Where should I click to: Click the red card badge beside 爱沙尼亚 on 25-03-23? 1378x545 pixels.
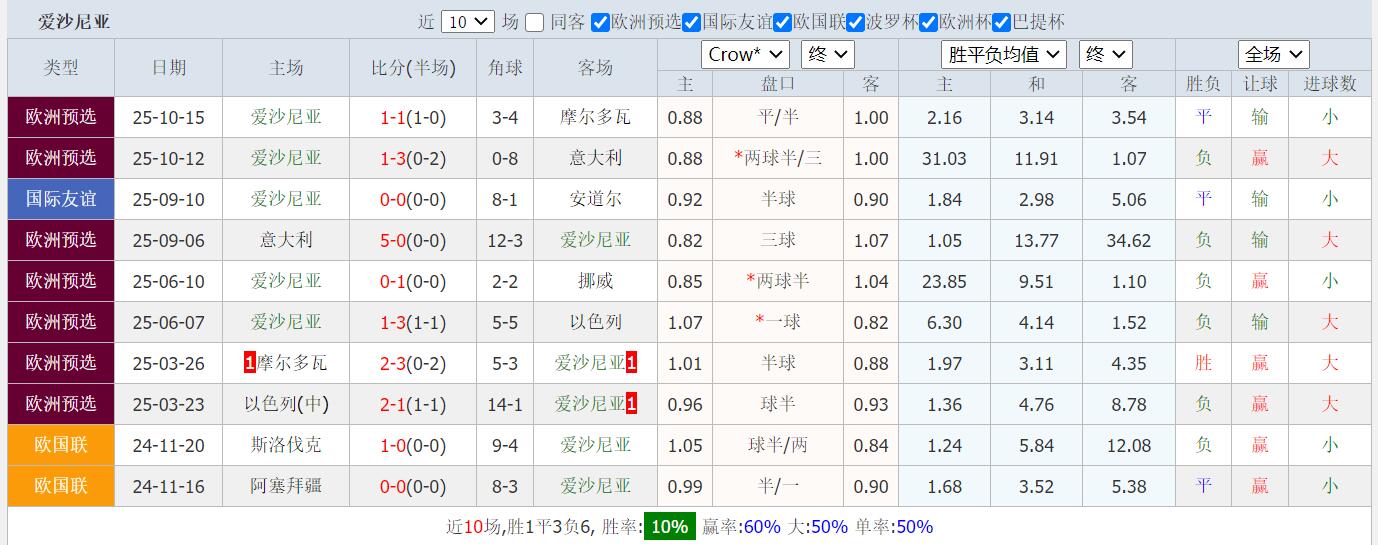coord(632,405)
